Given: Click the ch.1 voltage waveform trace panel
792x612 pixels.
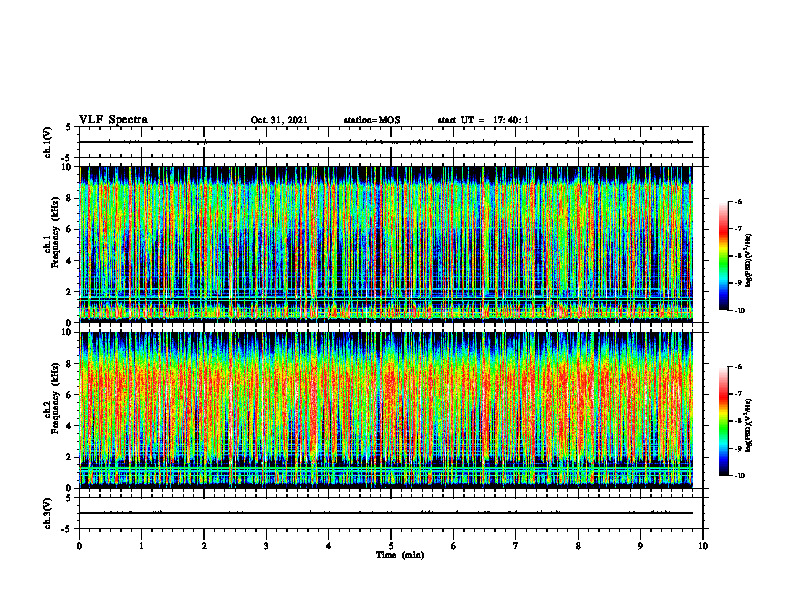Looking at the screenshot, I should click(x=391, y=142).
